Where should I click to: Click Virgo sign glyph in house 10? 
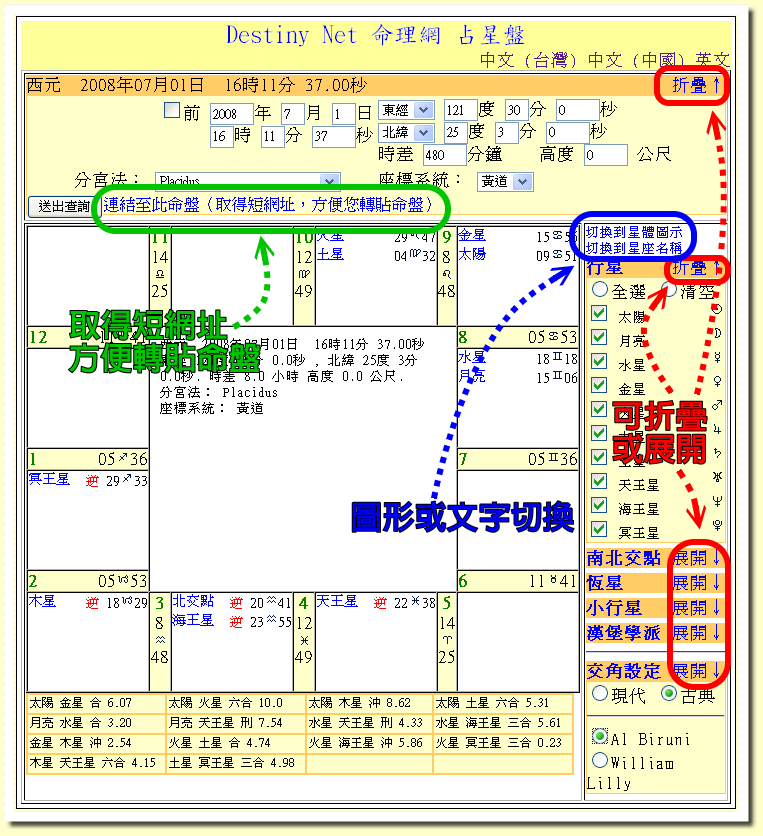(303, 274)
